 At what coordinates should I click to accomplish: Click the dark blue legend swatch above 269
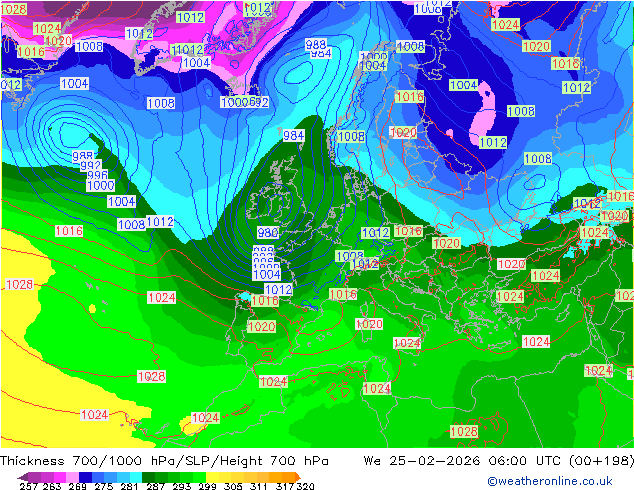85,477
